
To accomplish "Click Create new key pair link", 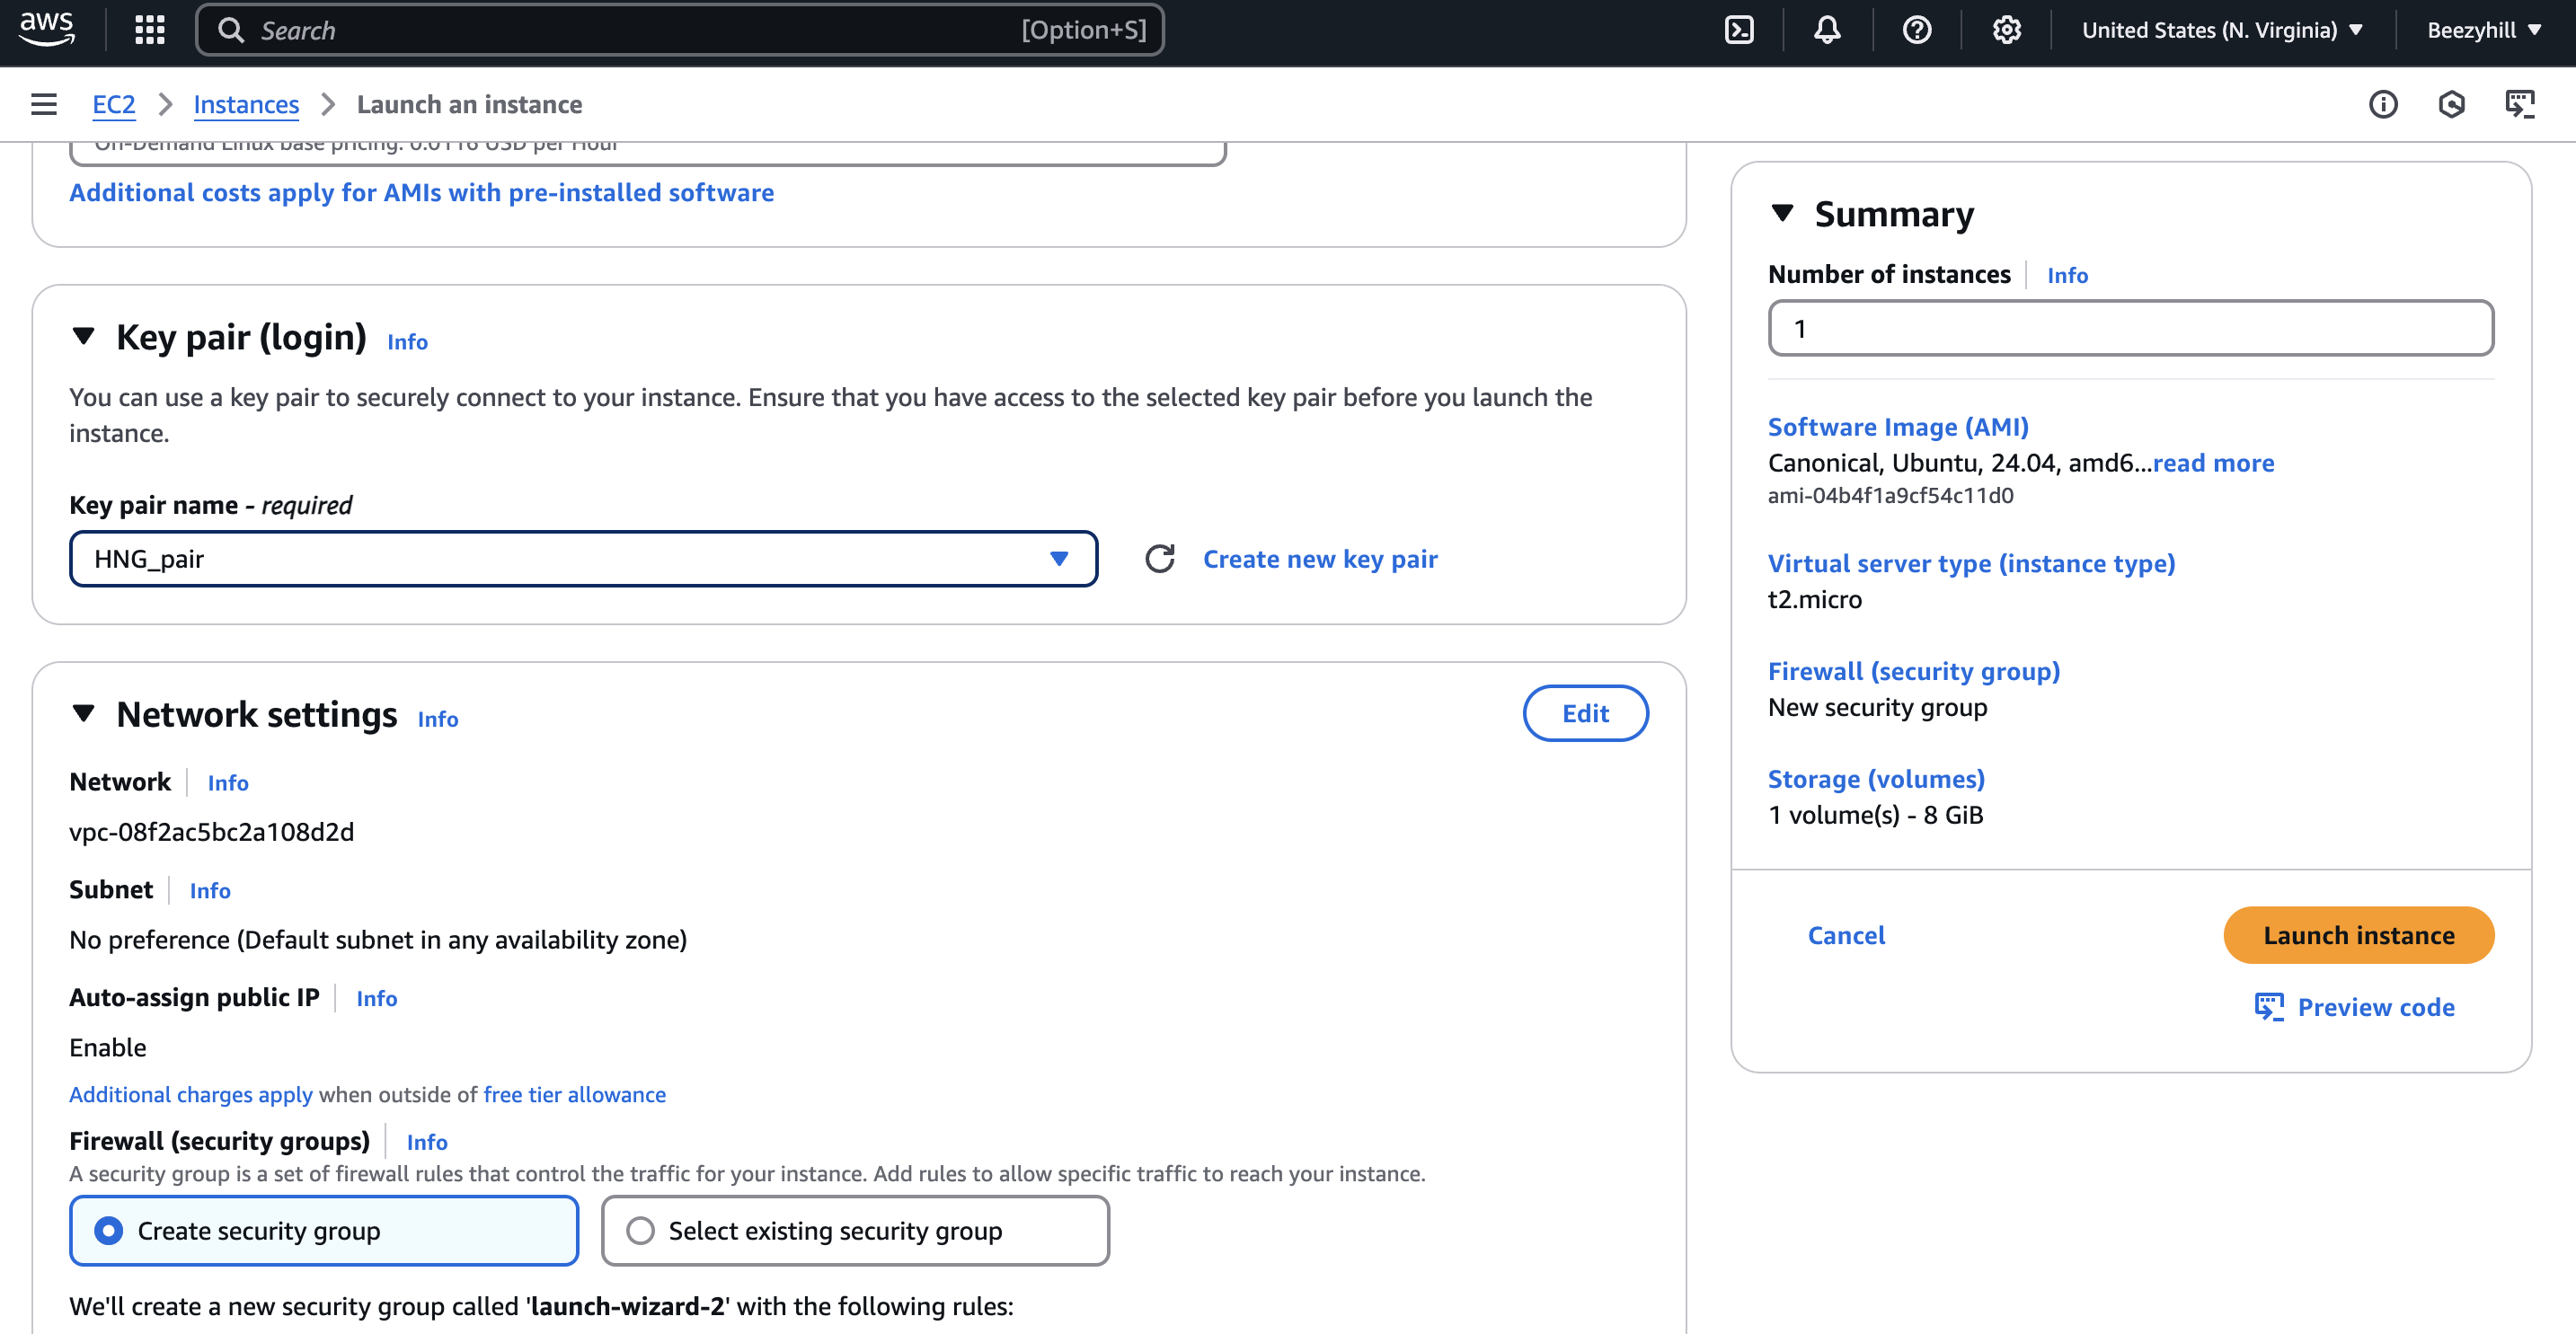I will (x=1320, y=559).
